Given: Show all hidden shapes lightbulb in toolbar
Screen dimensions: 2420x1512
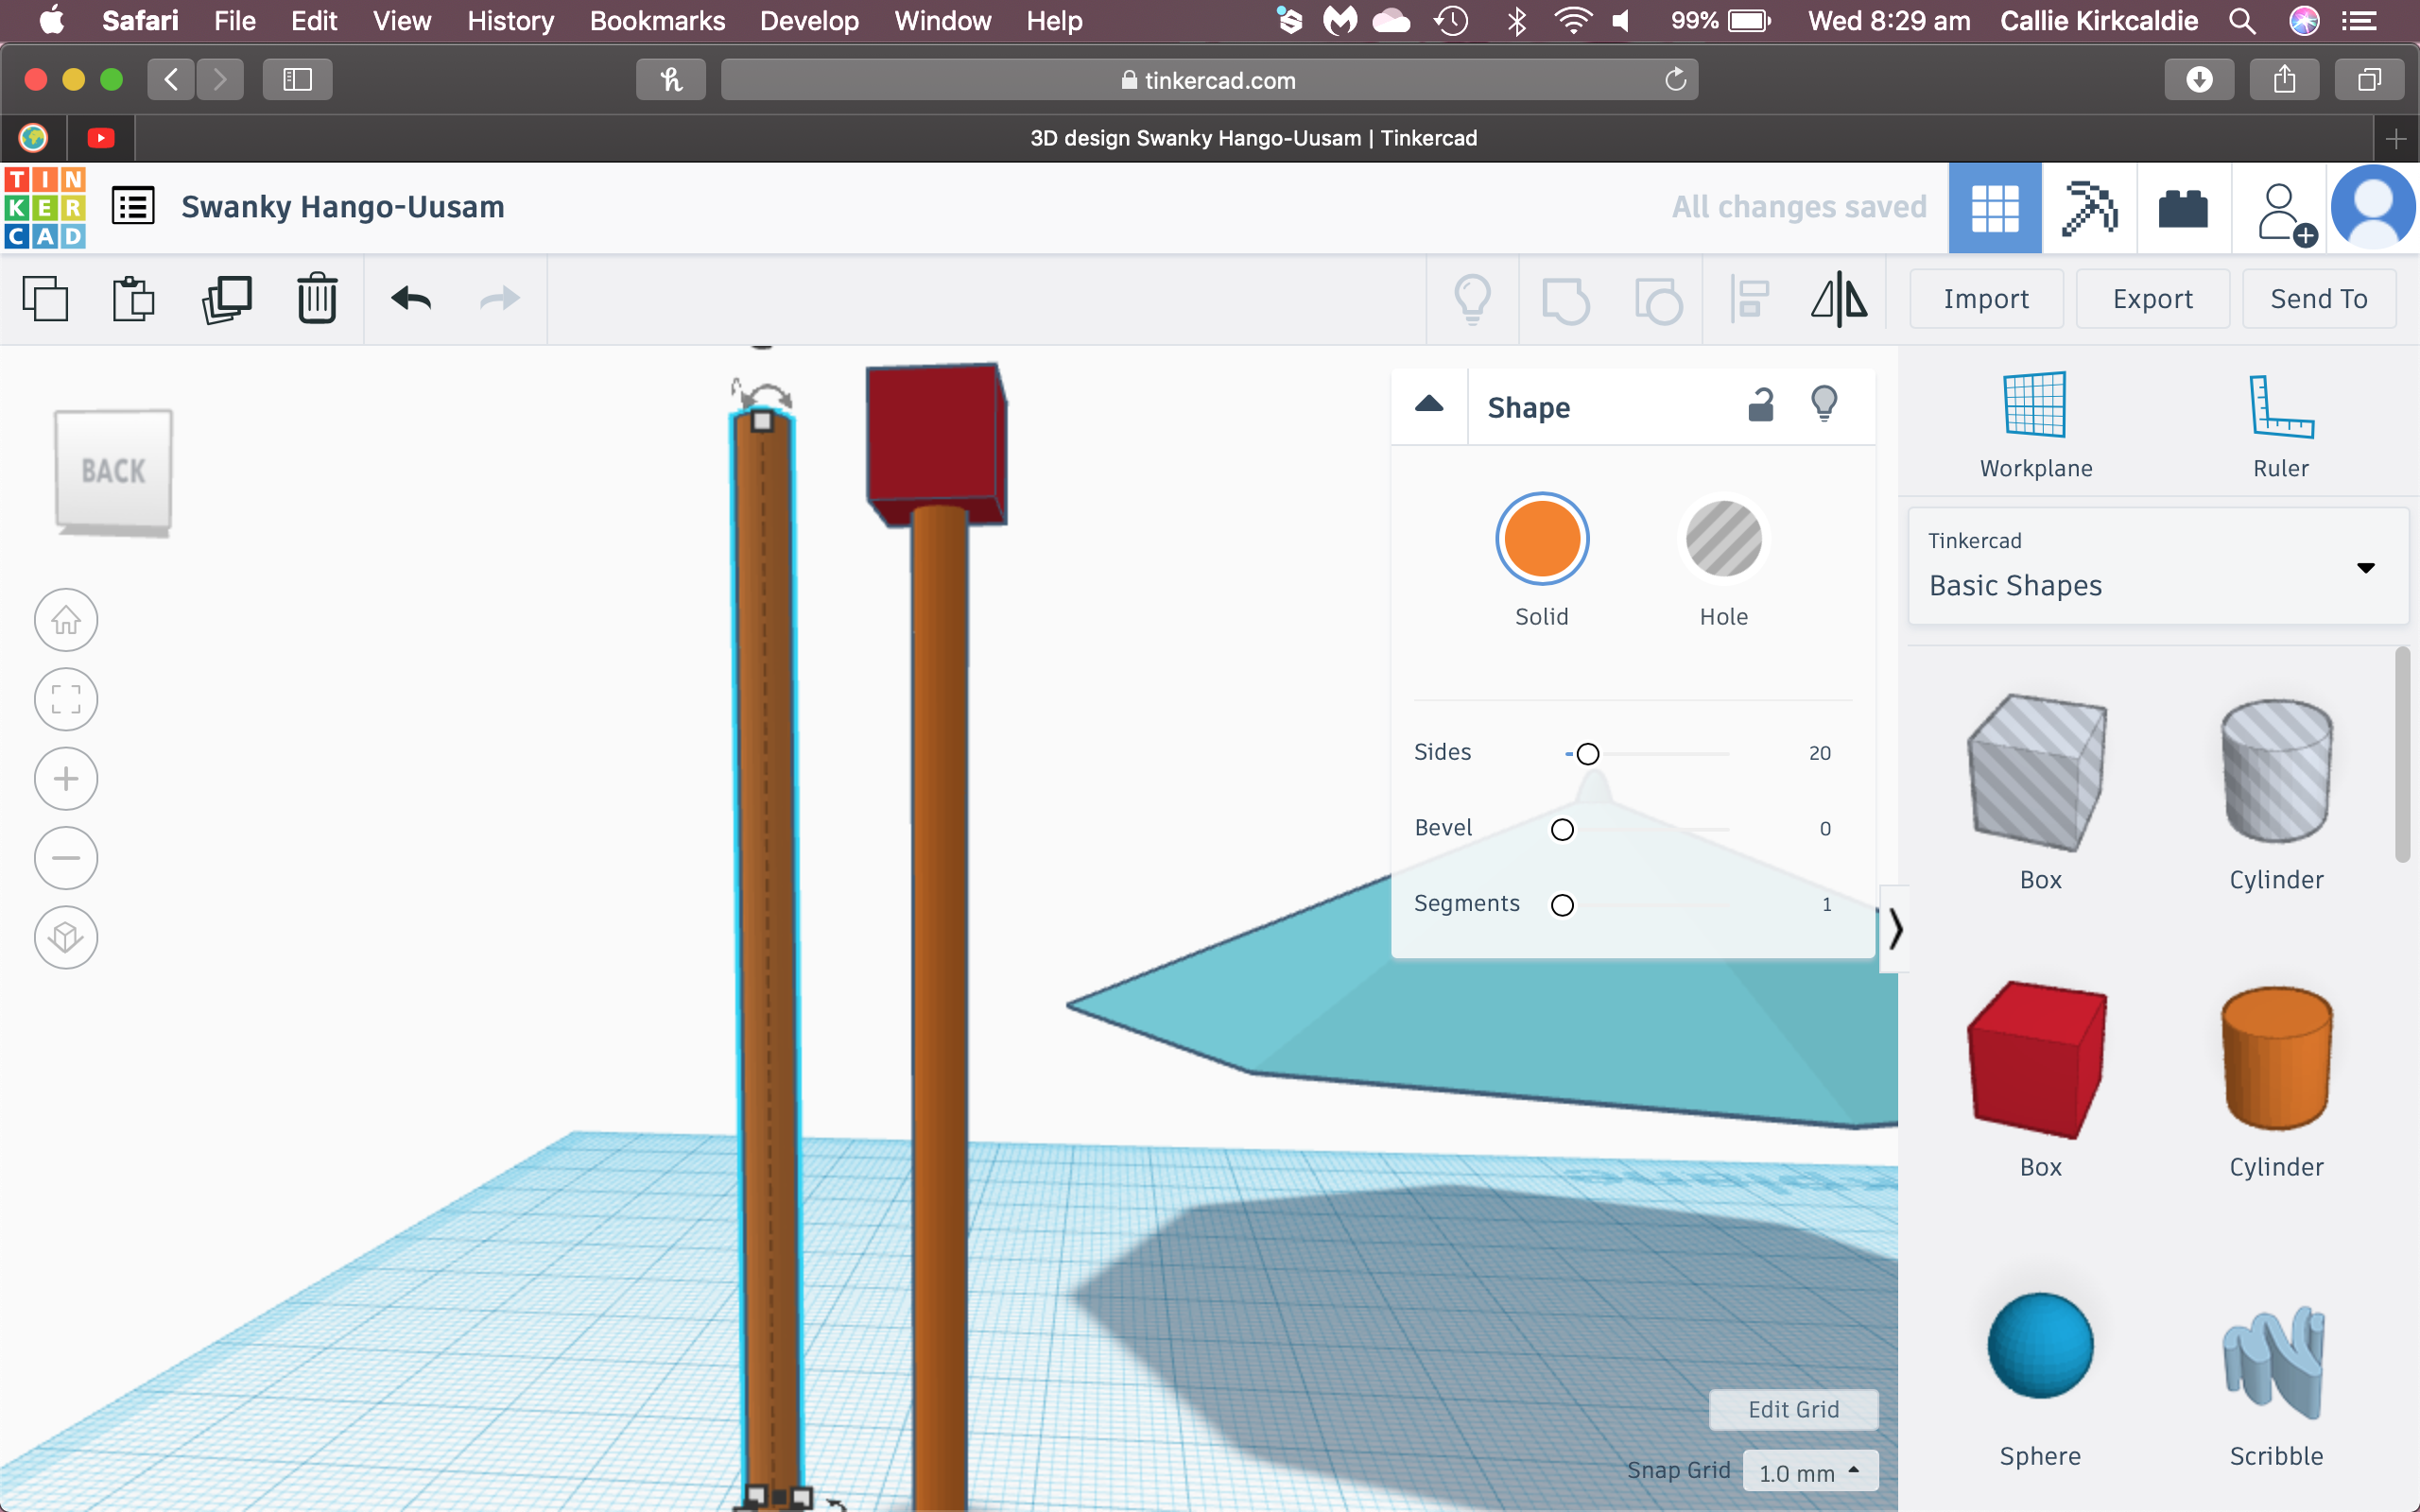Looking at the screenshot, I should (1472, 299).
